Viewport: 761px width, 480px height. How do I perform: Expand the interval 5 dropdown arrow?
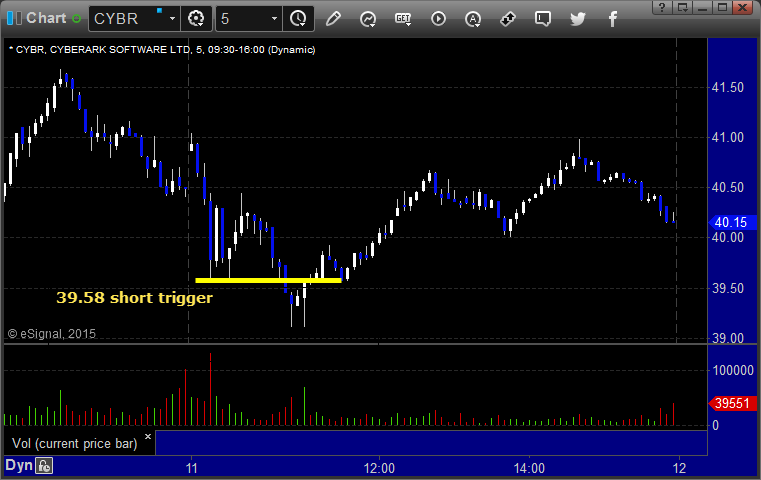pyautogui.click(x=274, y=18)
